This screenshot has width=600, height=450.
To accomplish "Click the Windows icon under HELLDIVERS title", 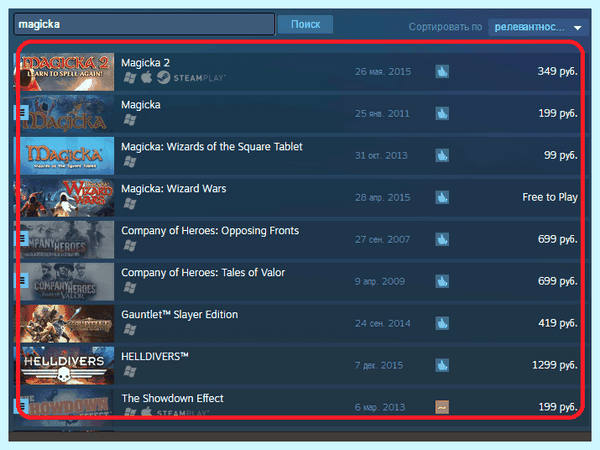I will coord(130,372).
